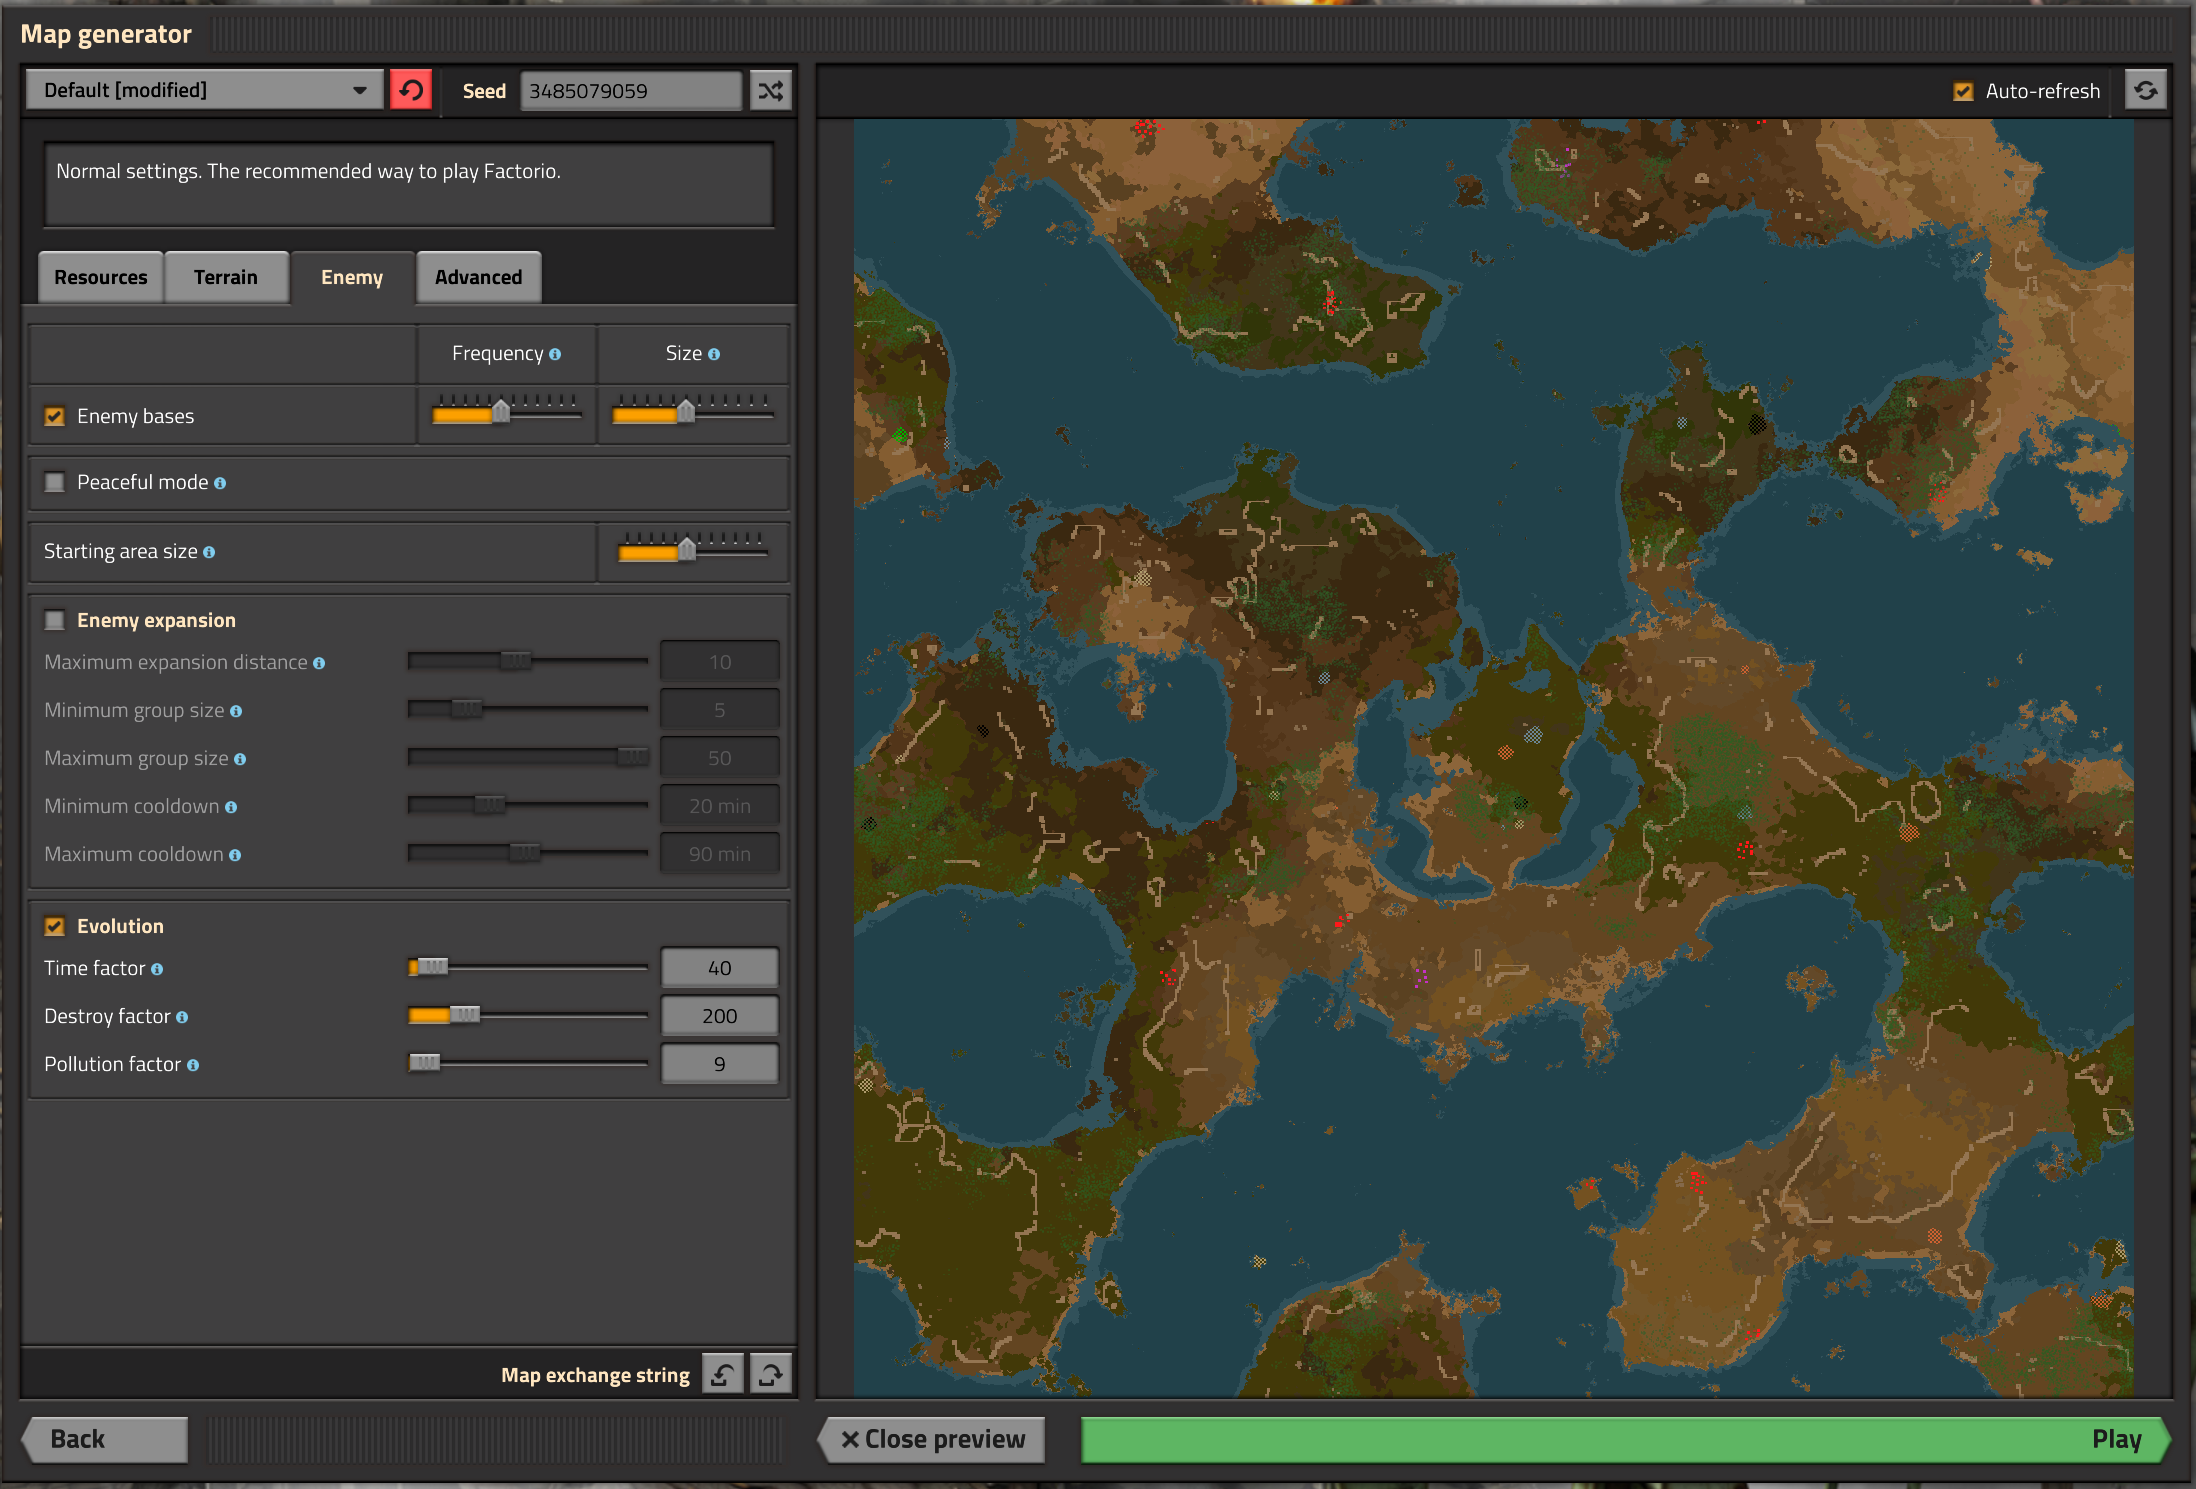Screen dimensions: 2196x1489
Task: Refresh the map preview icon
Action: tap(2145, 90)
